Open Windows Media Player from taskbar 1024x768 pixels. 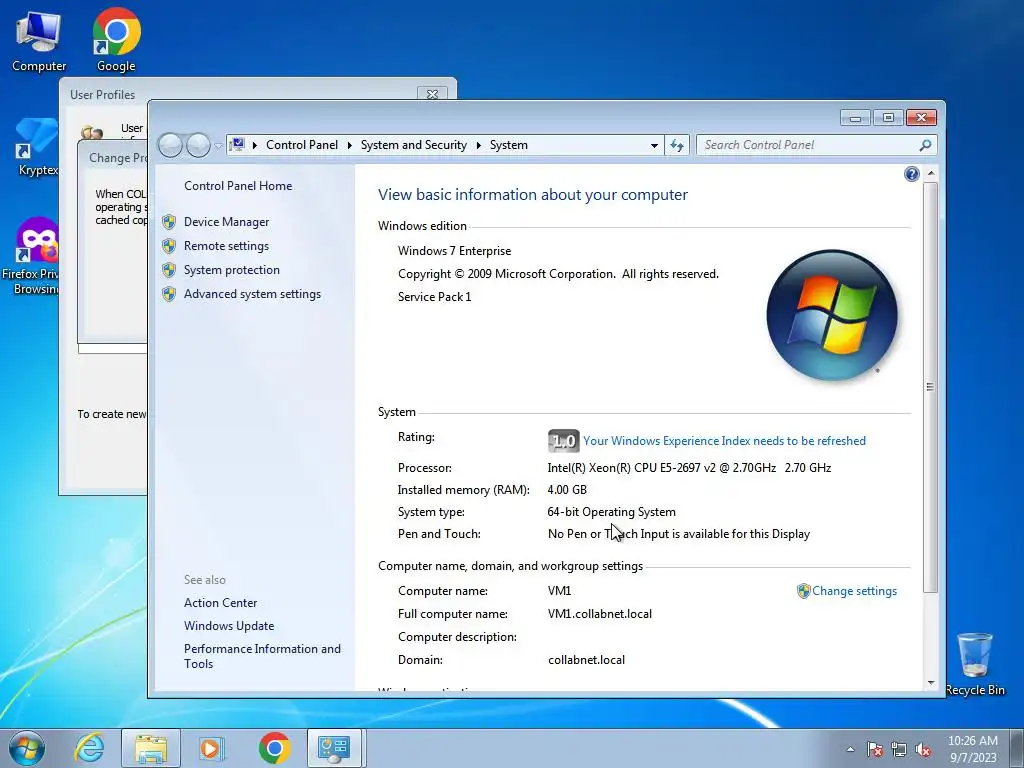[211, 748]
